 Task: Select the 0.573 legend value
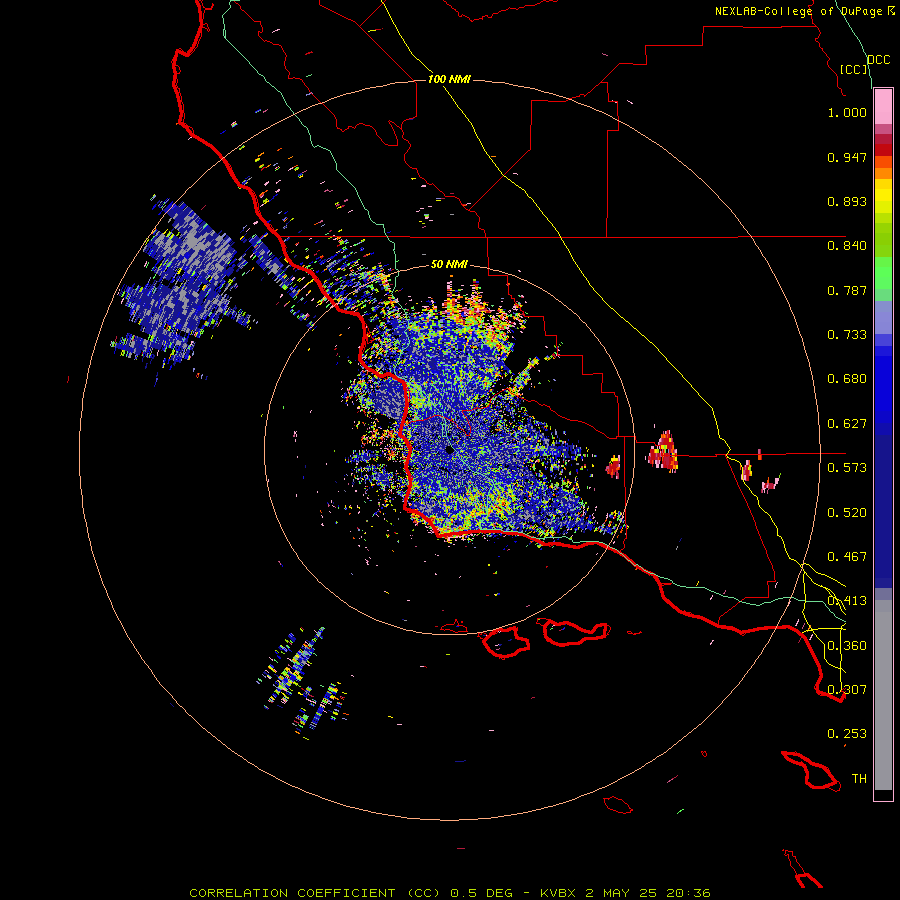pos(847,468)
